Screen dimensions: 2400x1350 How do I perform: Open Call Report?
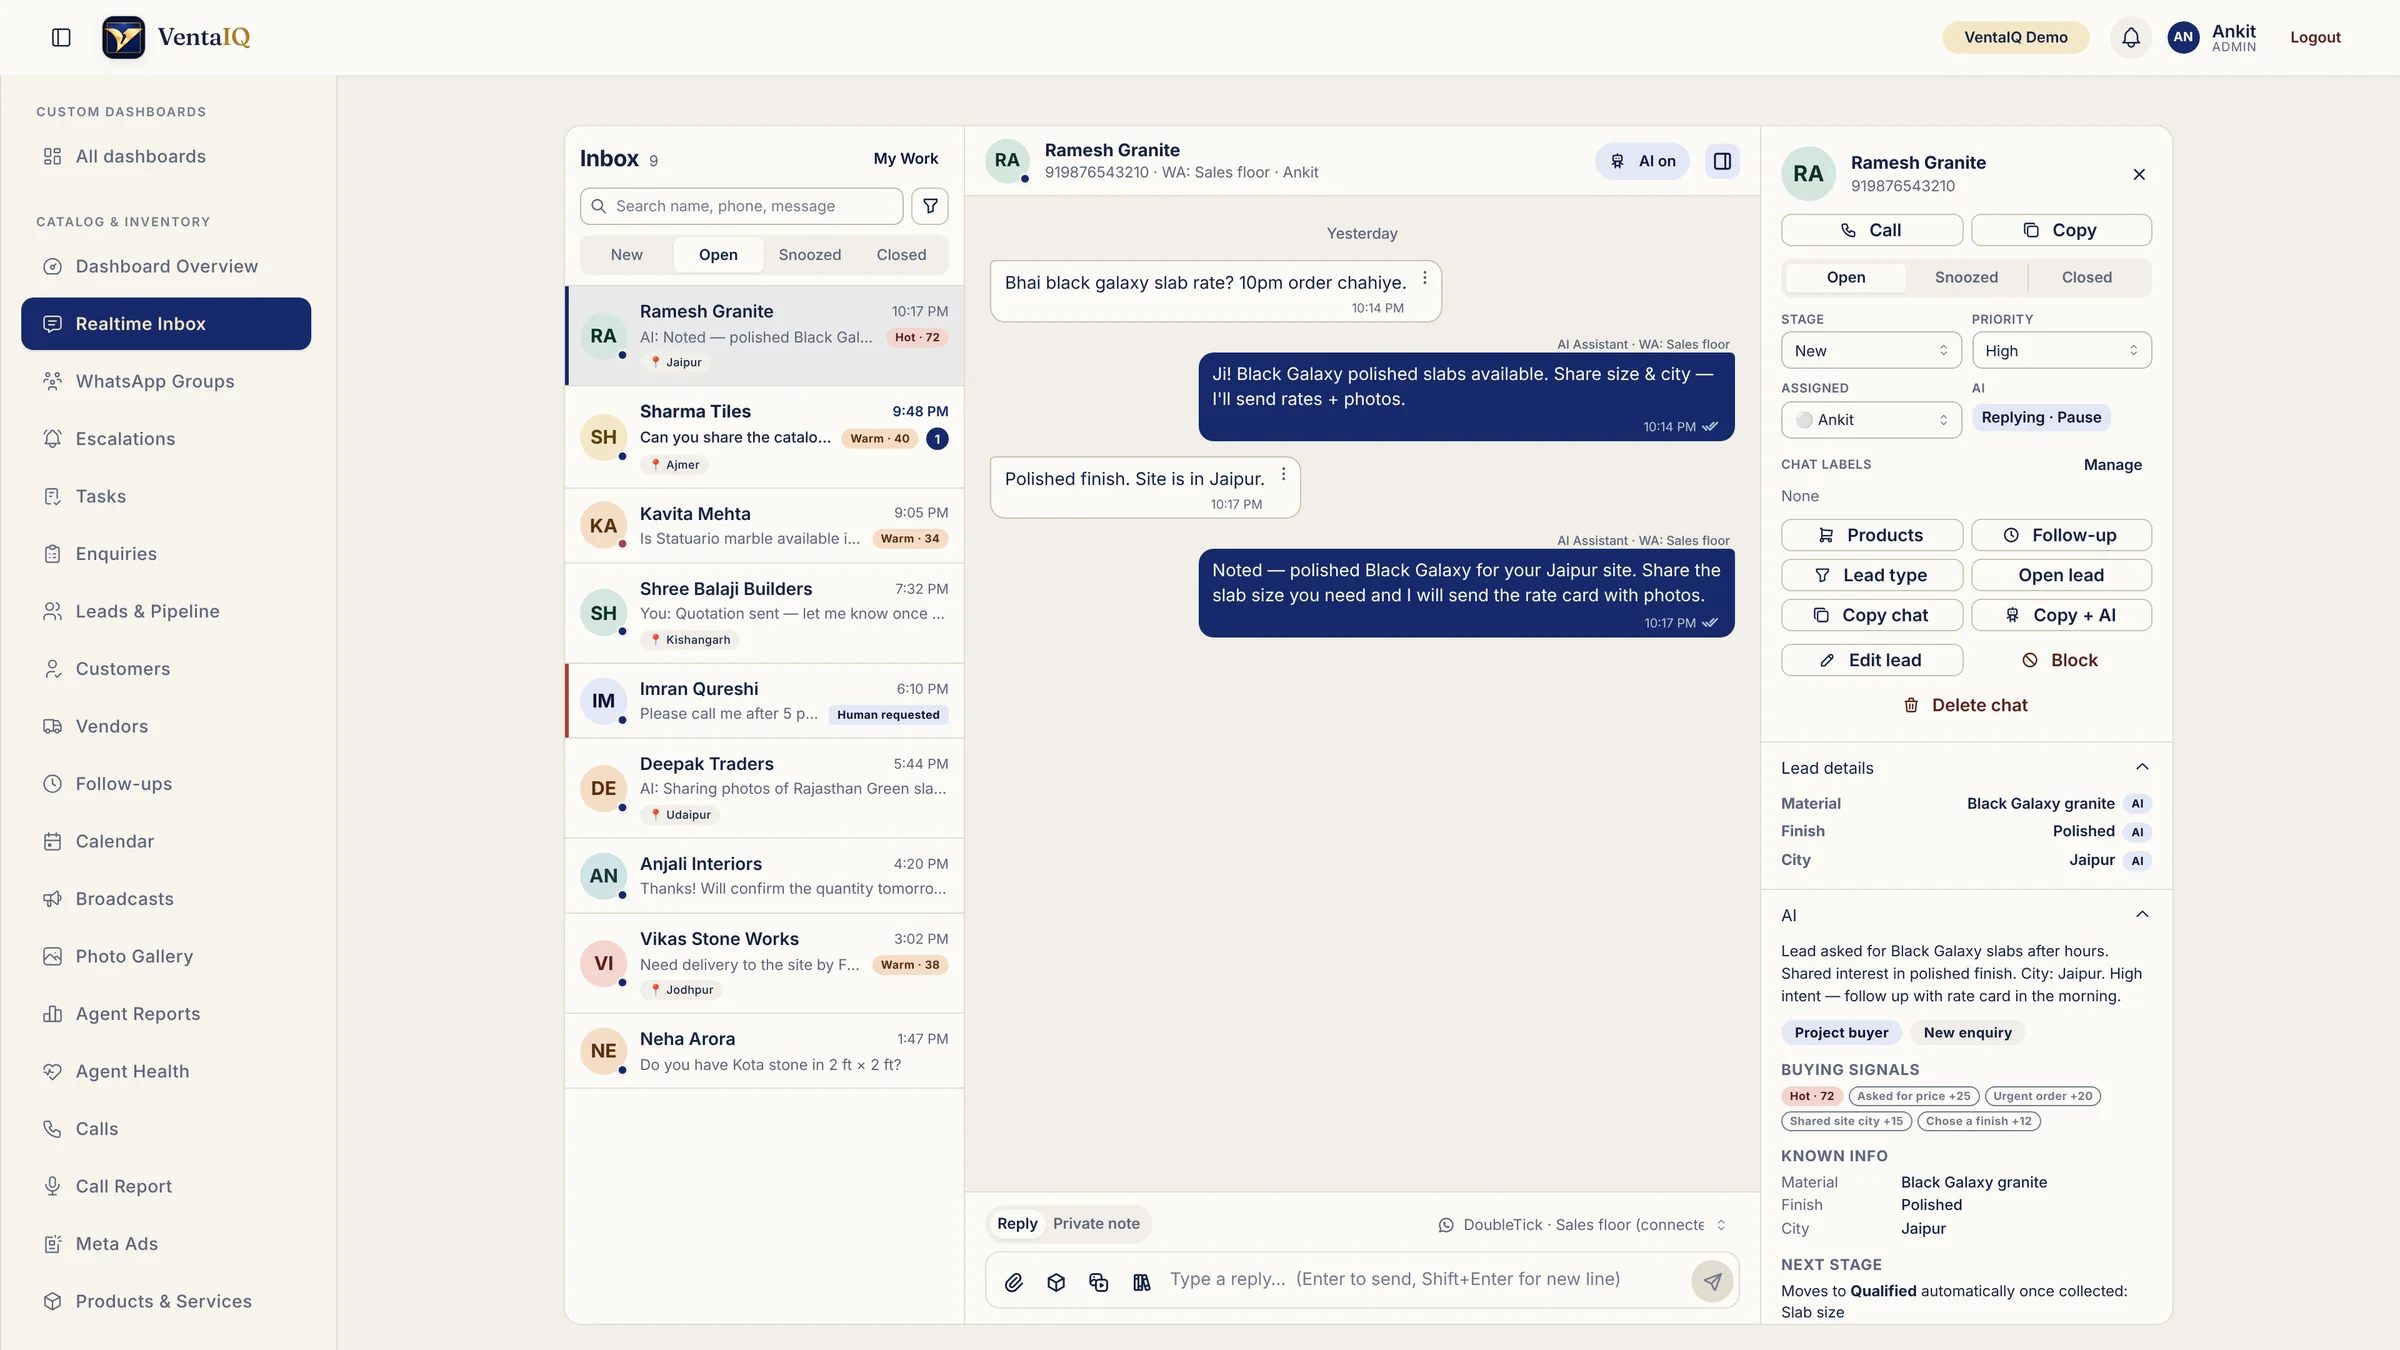[x=166, y=1186]
